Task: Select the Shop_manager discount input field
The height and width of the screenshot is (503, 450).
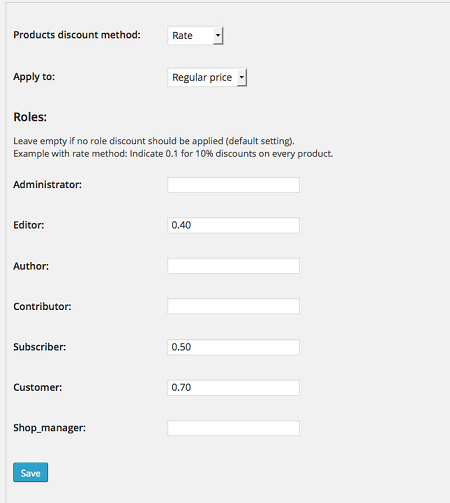Action: [x=233, y=428]
